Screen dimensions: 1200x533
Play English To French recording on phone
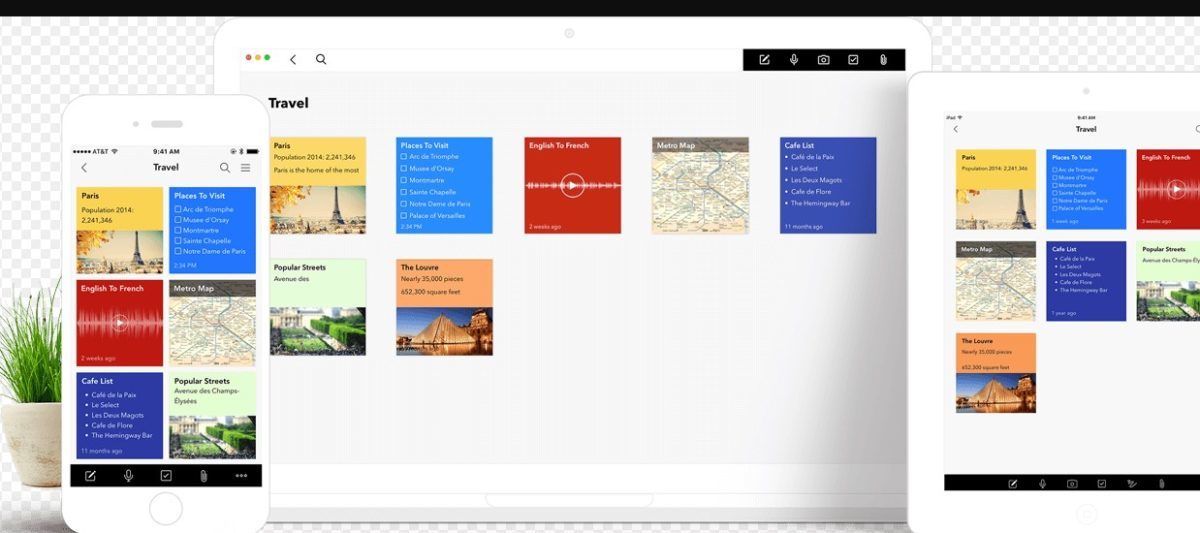119,323
